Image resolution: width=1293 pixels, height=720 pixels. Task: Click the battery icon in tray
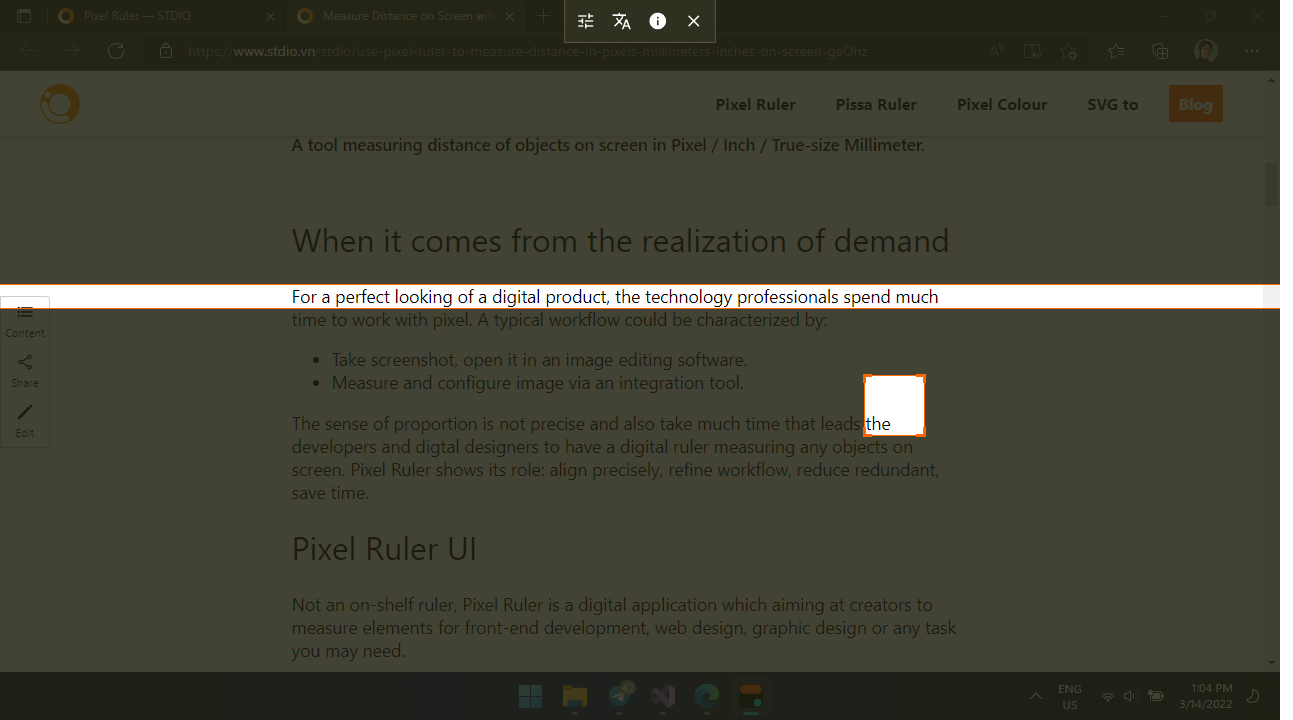click(x=1156, y=696)
